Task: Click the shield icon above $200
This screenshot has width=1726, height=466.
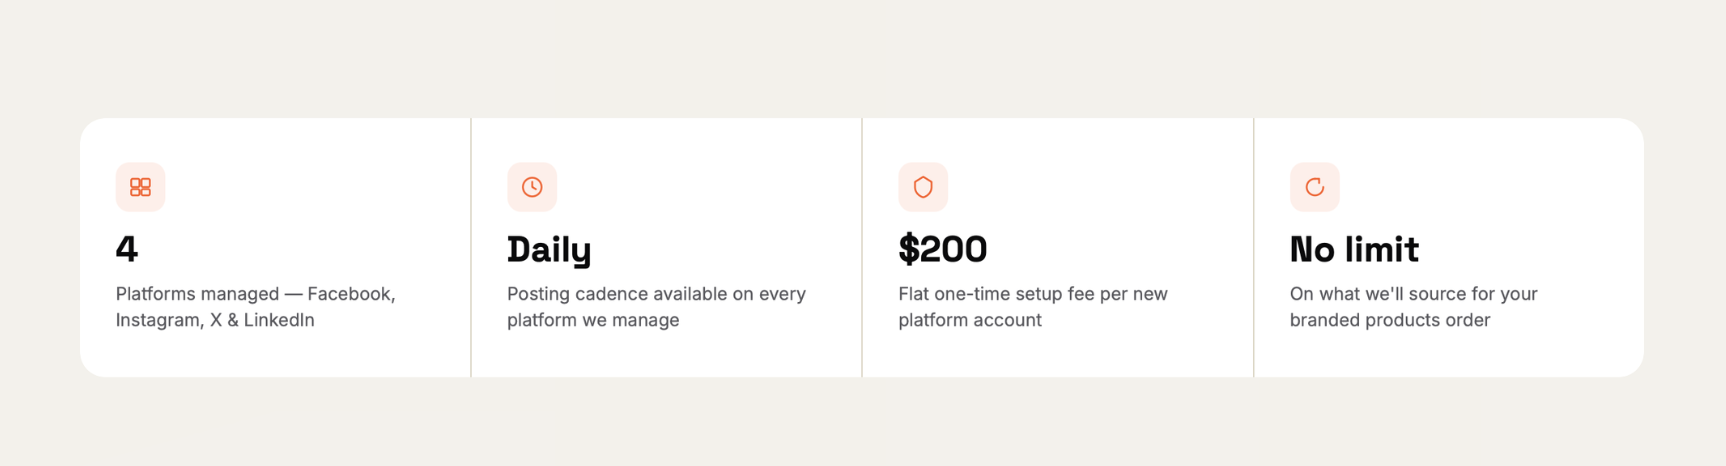Action: click(923, 187)
